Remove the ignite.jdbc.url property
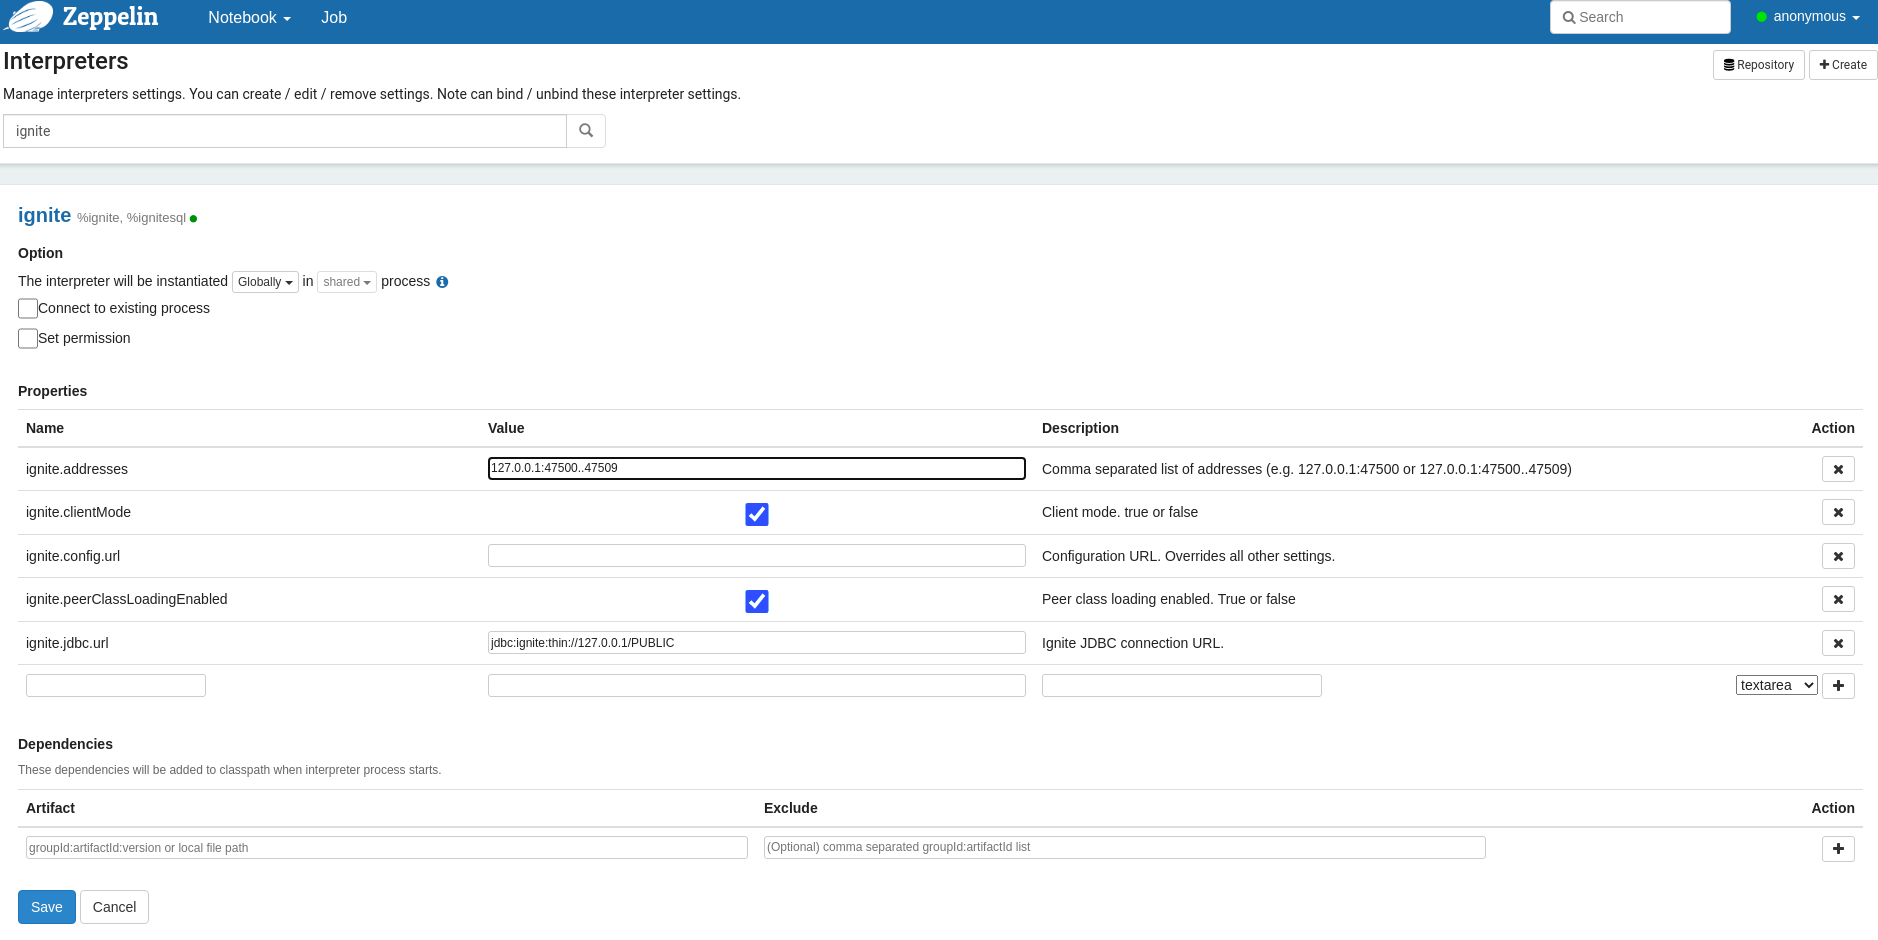 [x=1838, y=643]
